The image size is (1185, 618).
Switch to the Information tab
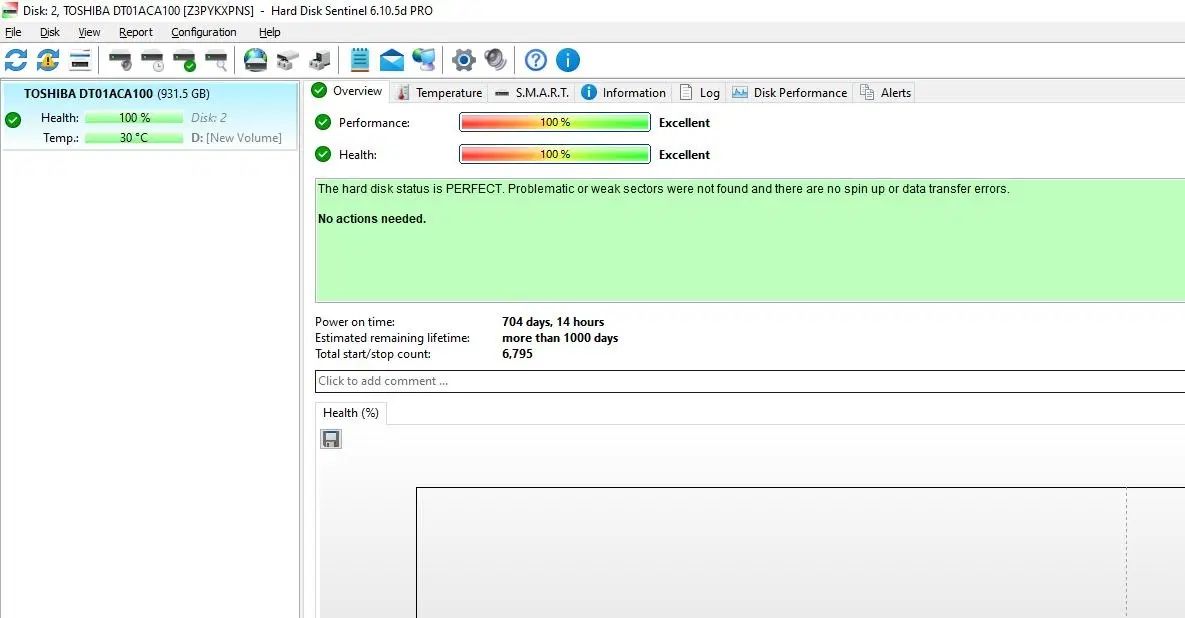tap(623, 93)
